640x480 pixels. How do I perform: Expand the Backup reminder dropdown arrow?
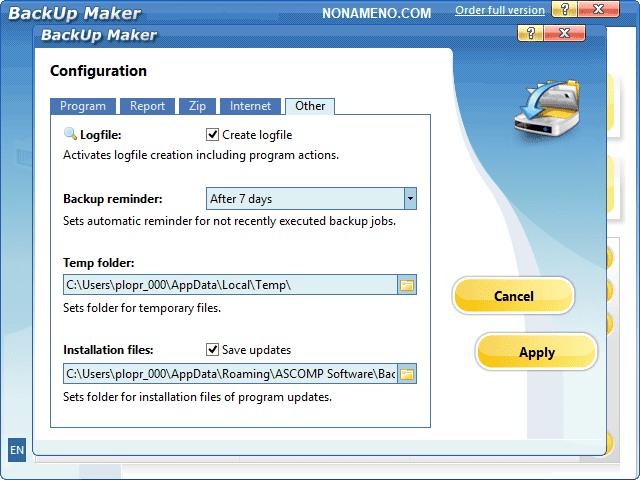coord(409,199)
